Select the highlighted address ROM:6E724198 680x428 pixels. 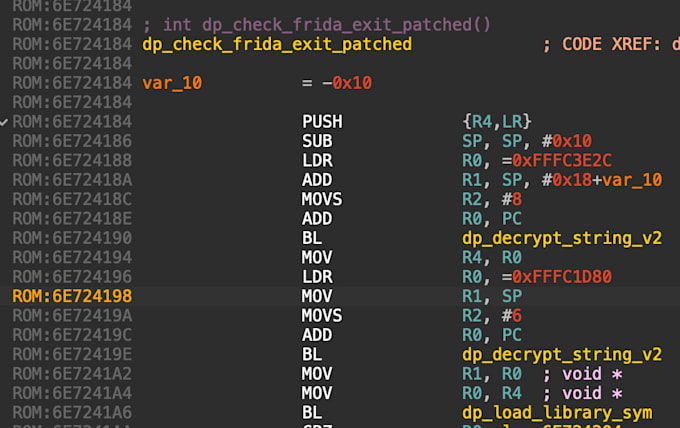pyautogui.click(x=72, y=296)
